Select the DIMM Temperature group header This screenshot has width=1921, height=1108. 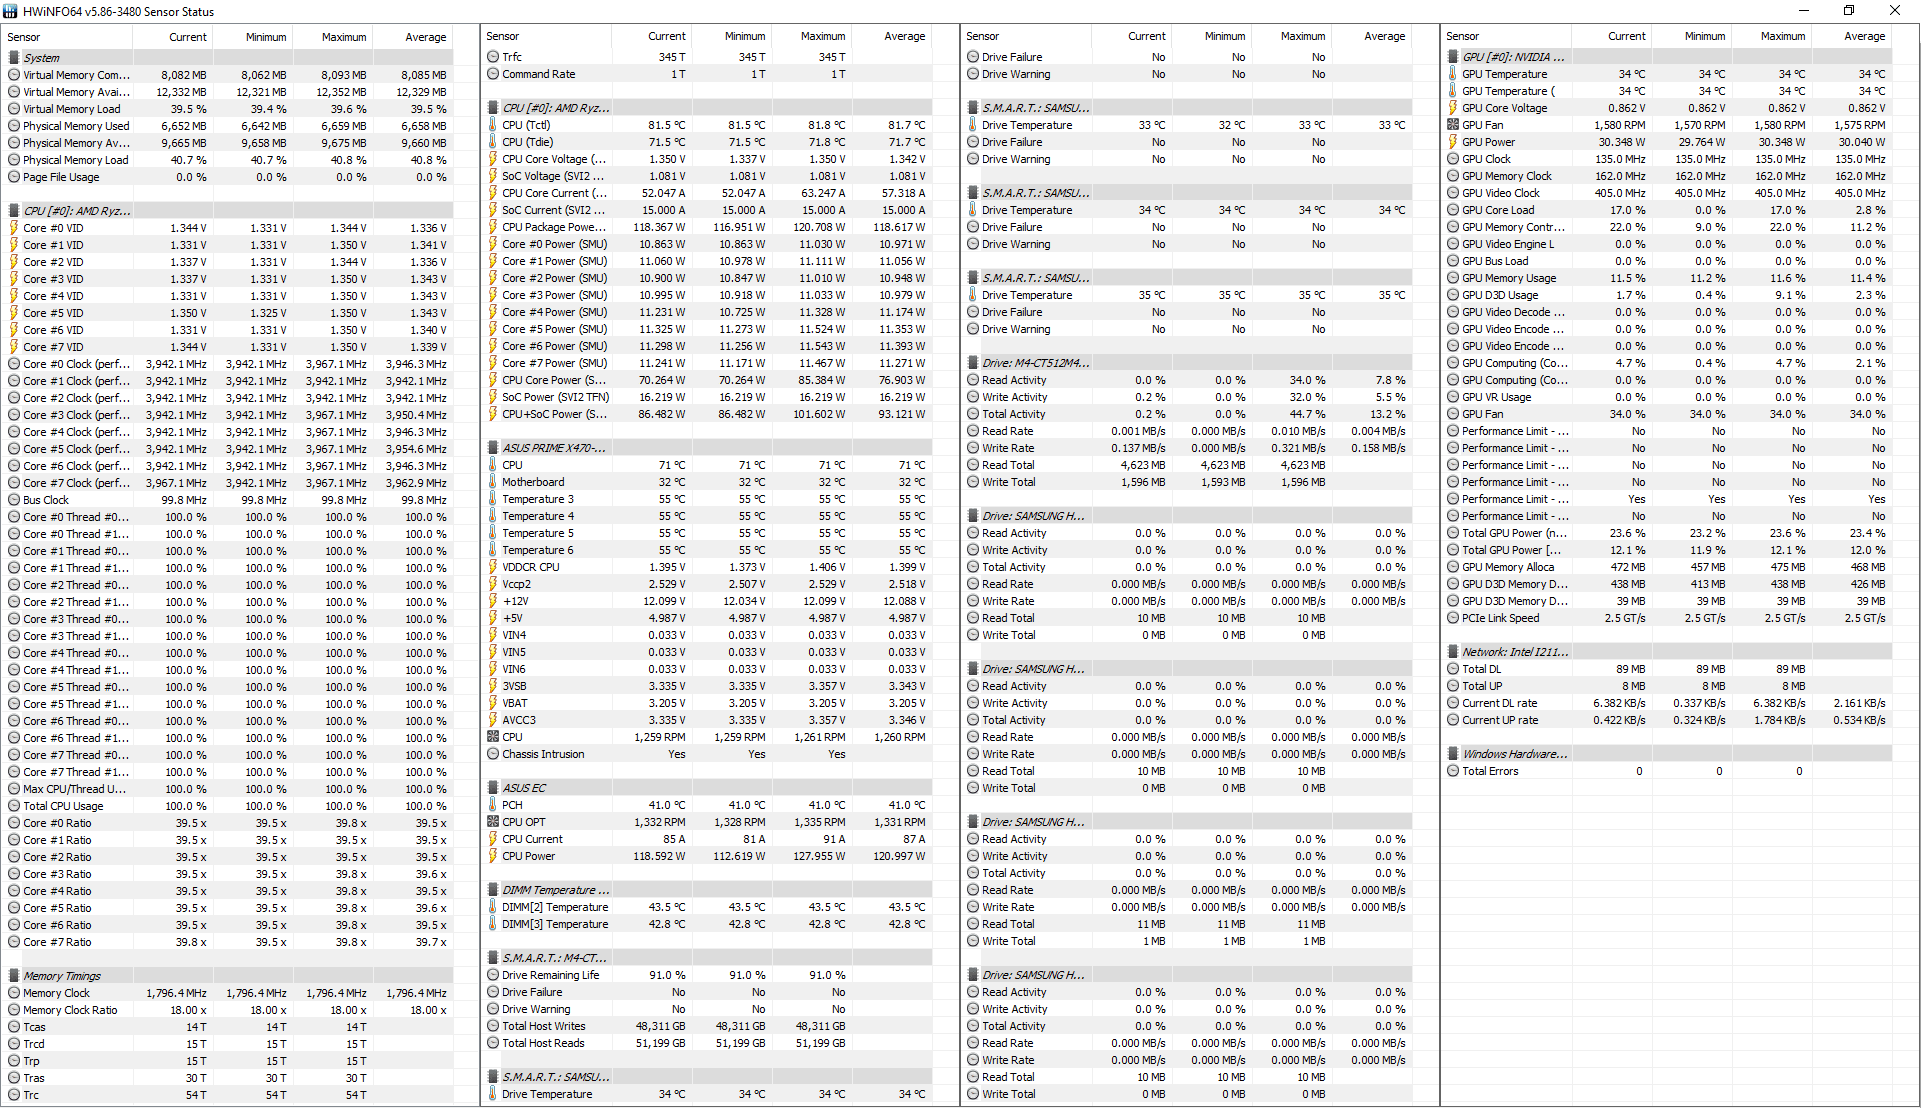pos(555,890)
